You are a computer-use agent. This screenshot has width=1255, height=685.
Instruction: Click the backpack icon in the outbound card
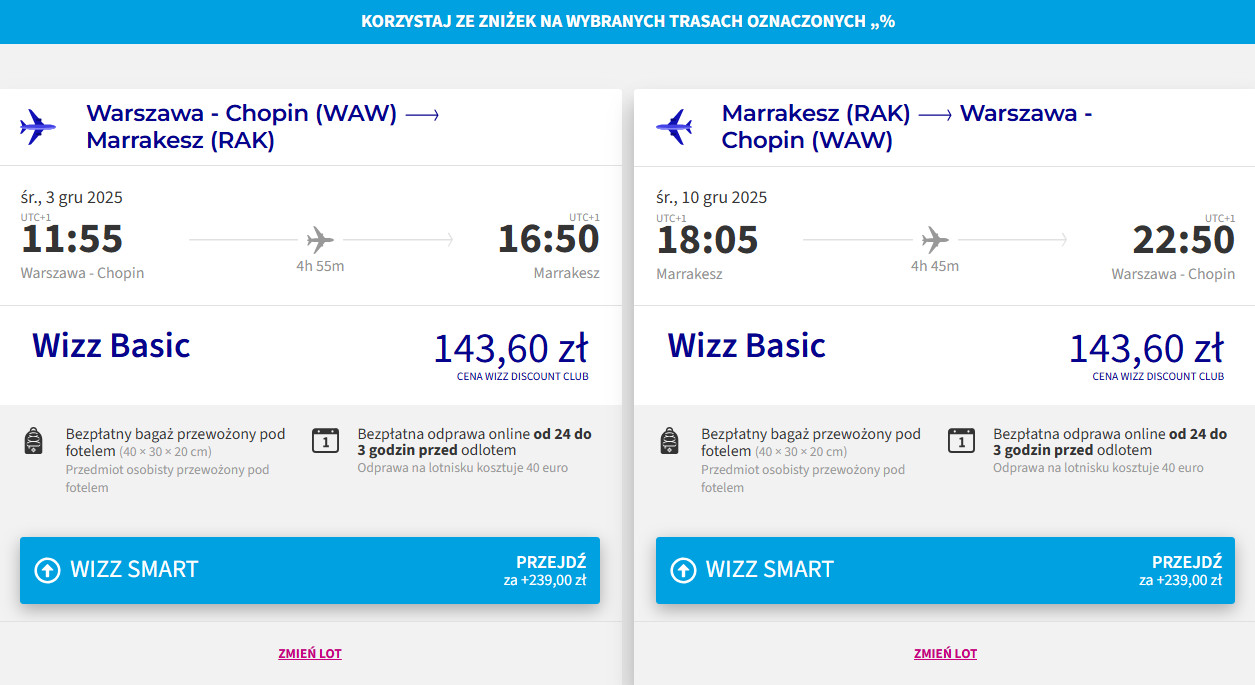pos(34,441)
